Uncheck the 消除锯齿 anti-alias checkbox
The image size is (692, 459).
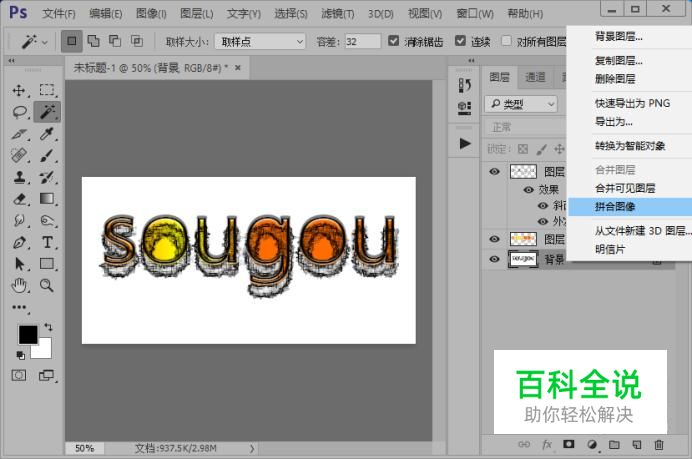pyautogui.click(x=393, y=41)
